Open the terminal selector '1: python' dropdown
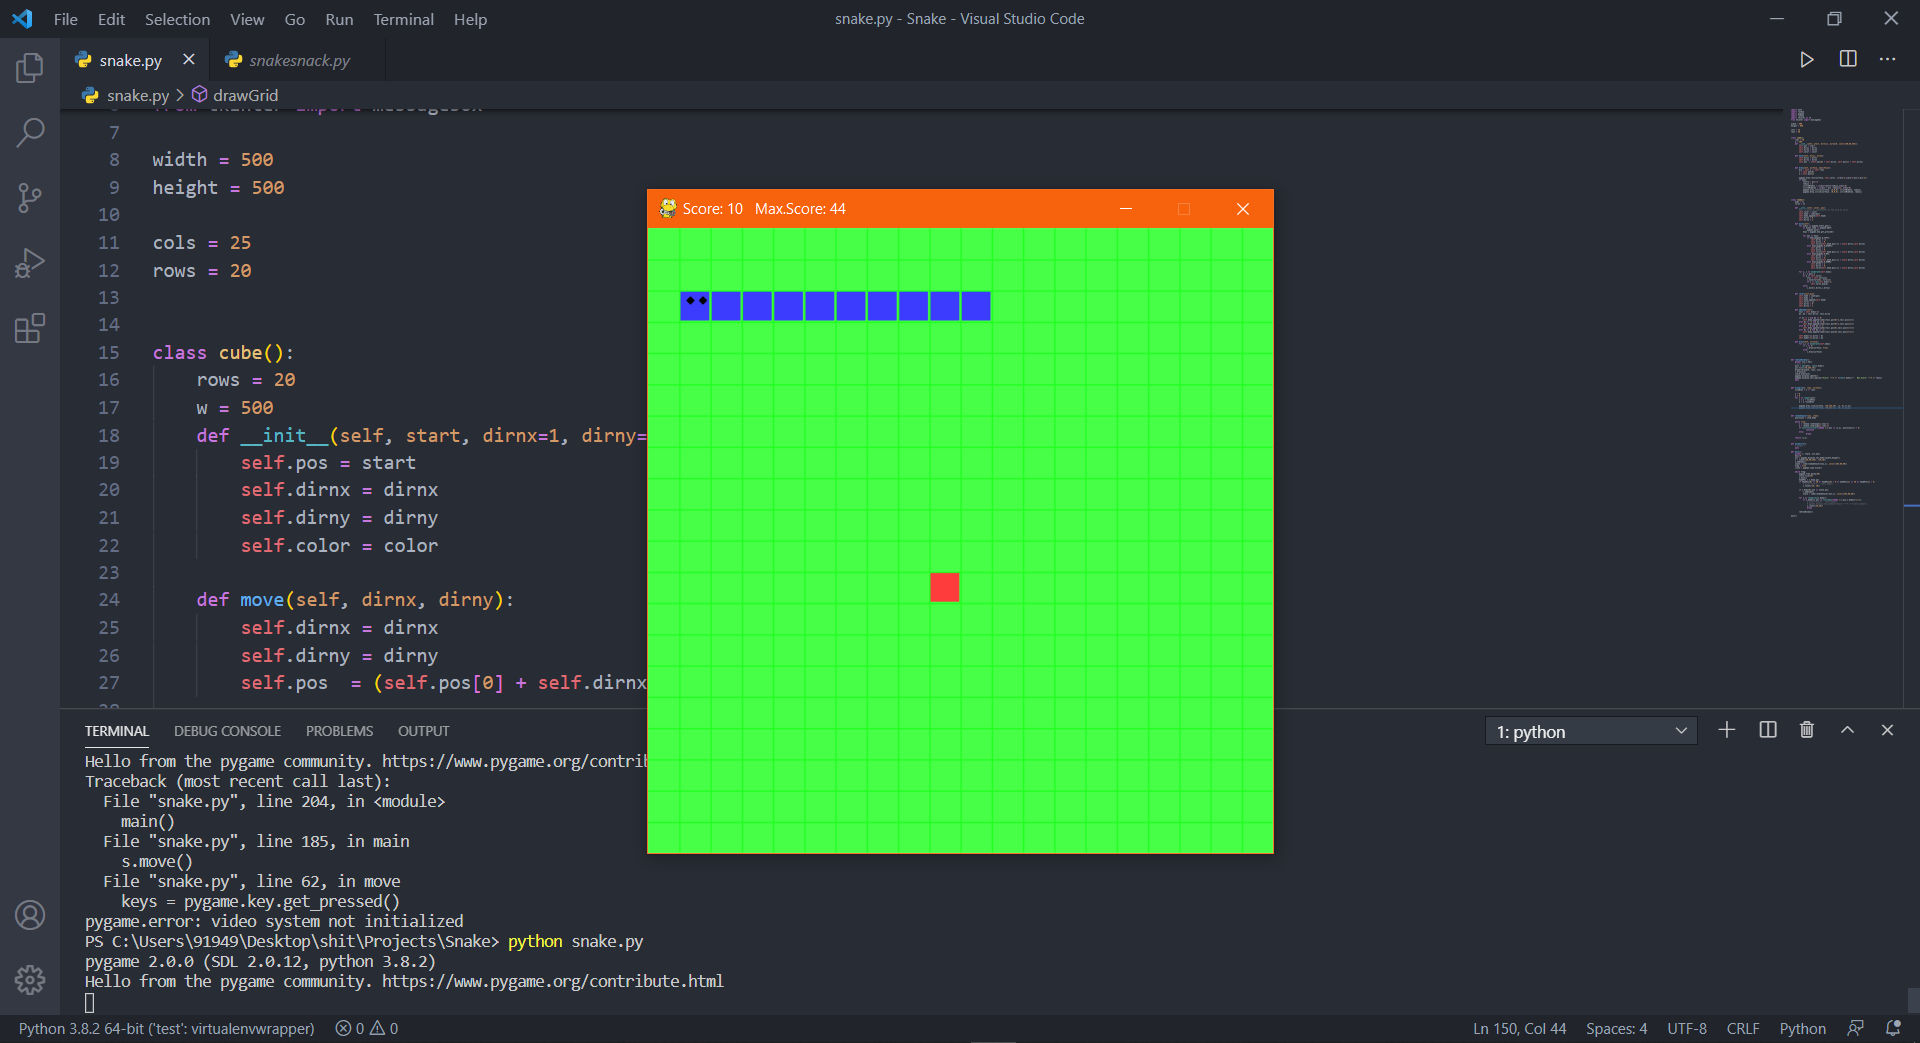This screenshot has height=1043, width=1920. click(1590, 732)
